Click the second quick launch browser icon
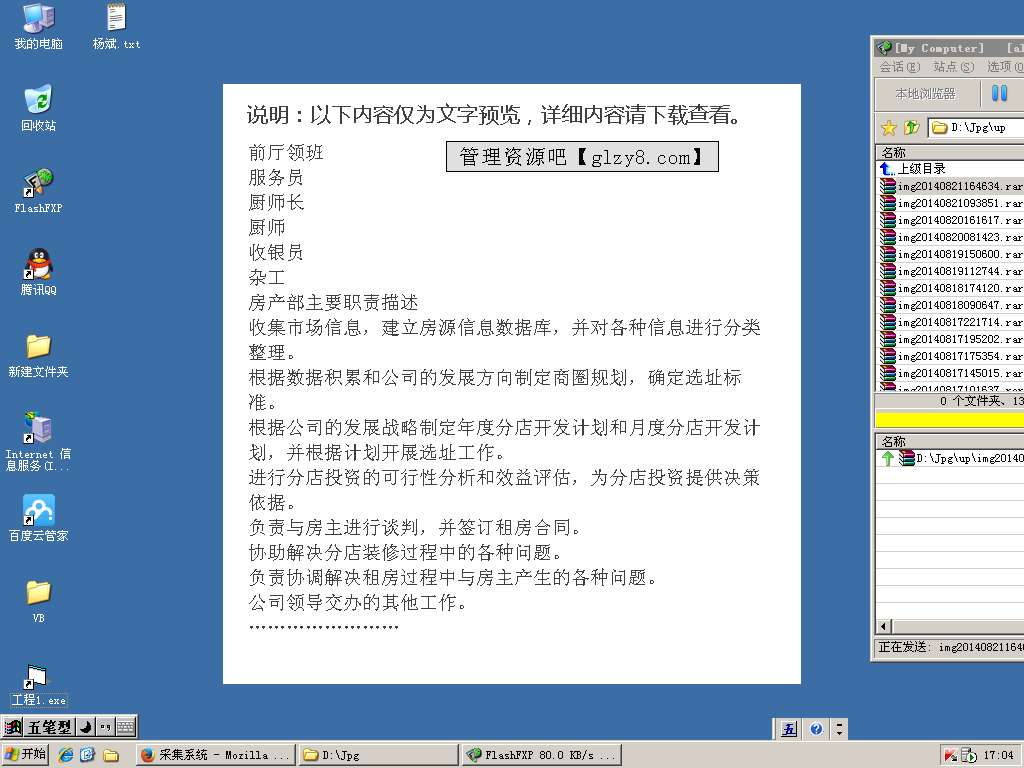 click(88, 754)
